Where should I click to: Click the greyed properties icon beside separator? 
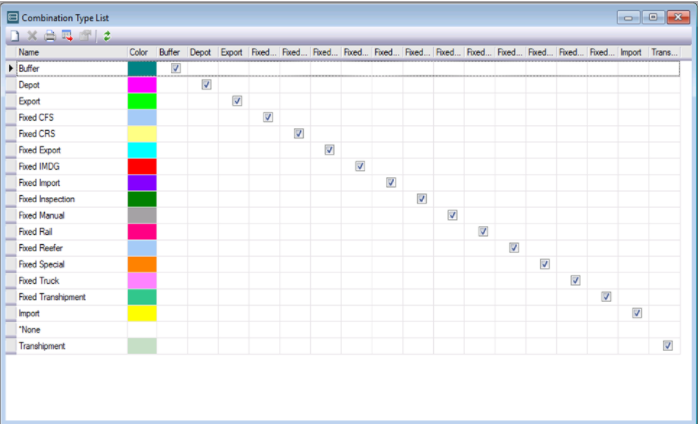(x=85, y=36)
